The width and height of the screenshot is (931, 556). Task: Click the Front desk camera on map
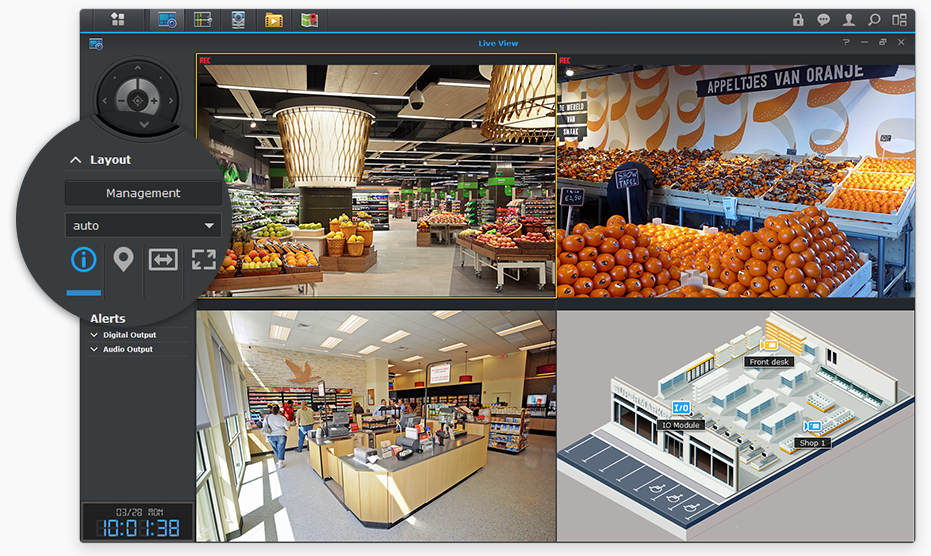pyautogui.click(x=769, y=345)
